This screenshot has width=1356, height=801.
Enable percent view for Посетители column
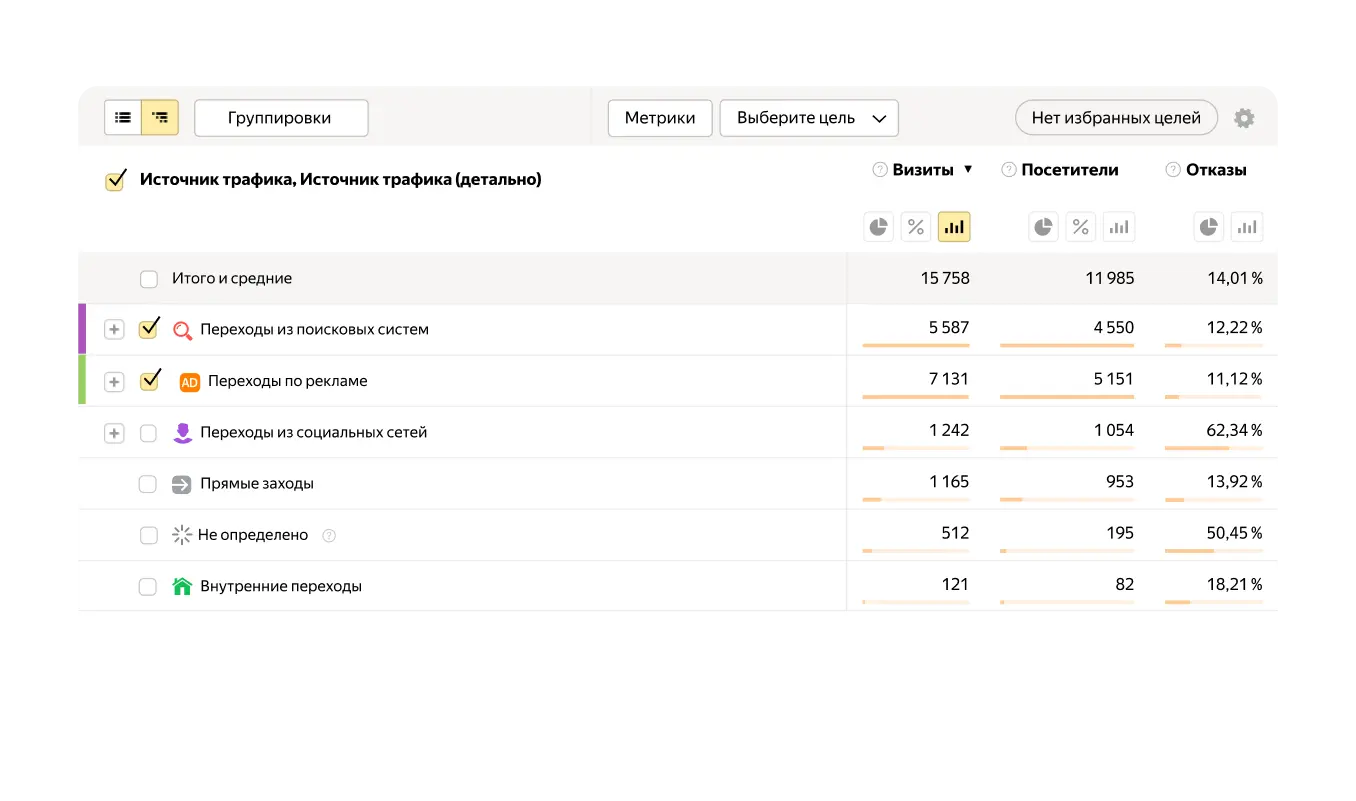1080,226
